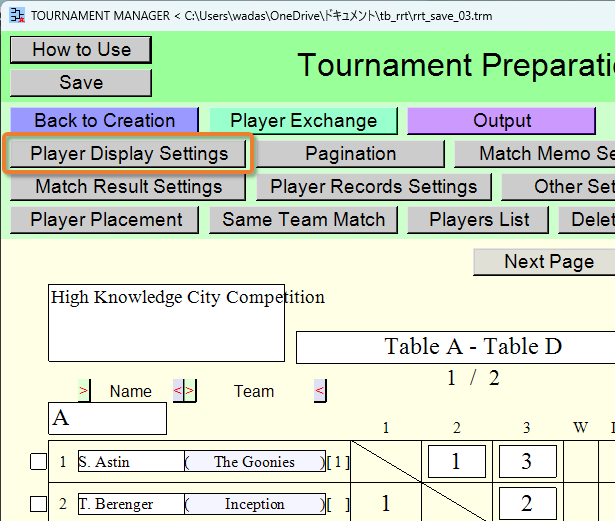Image resolution: width=615 pixels, height=521 pixels.
Task: Click the Tournament Manager app icon in title bar
Action: (17, 16)
